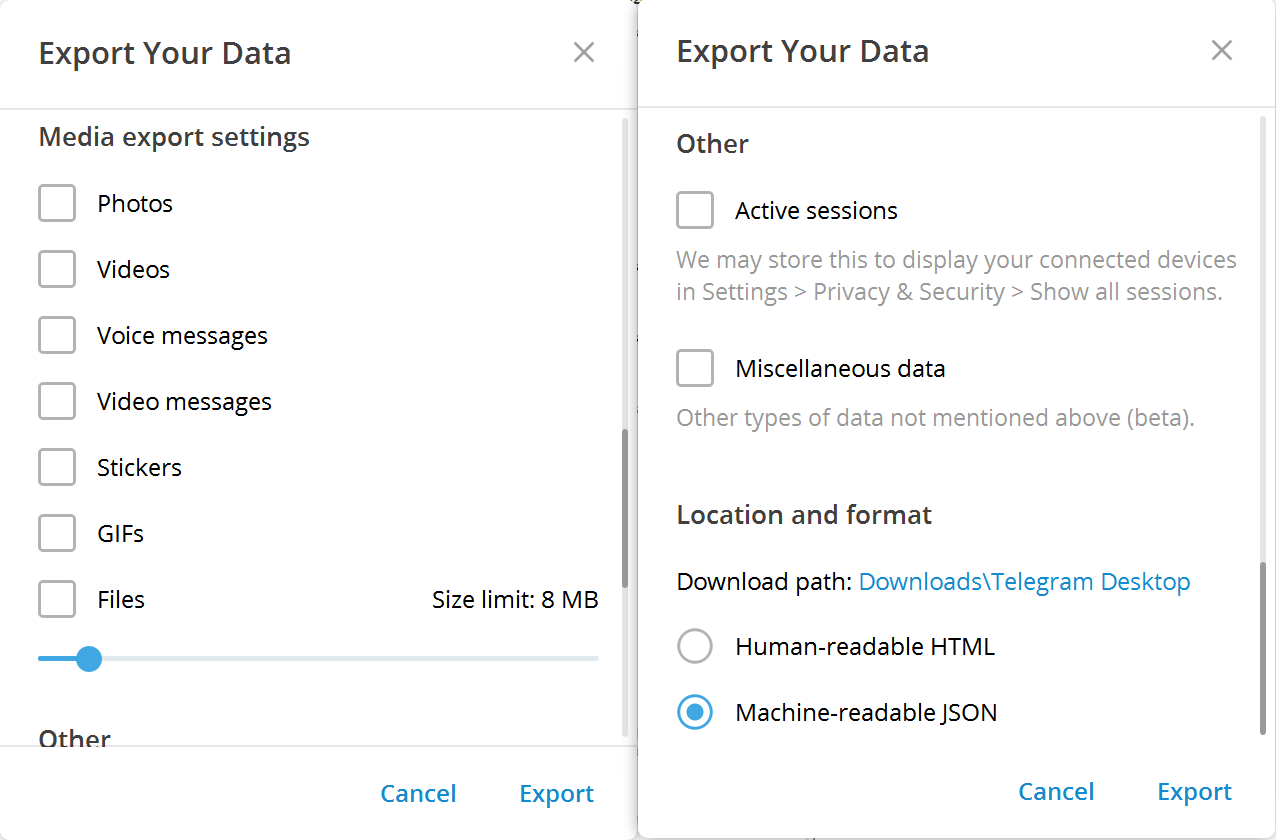Enable the Files export checkbox
Image resolution: width=1276 pixels, height=840 pixels.
tap(57, 600)
